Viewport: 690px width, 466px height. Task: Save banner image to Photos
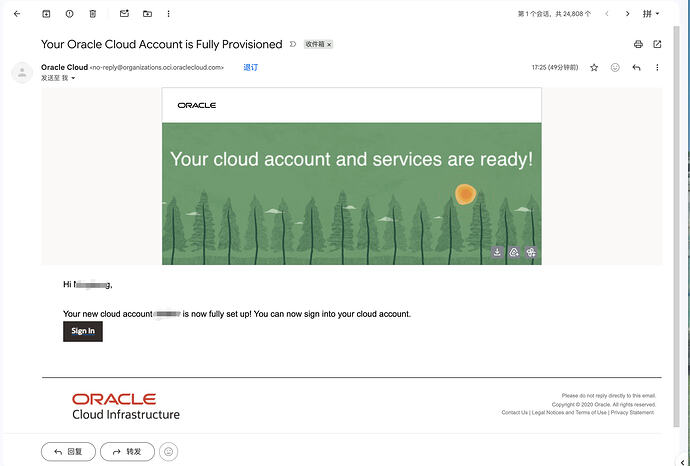[531, 252]
